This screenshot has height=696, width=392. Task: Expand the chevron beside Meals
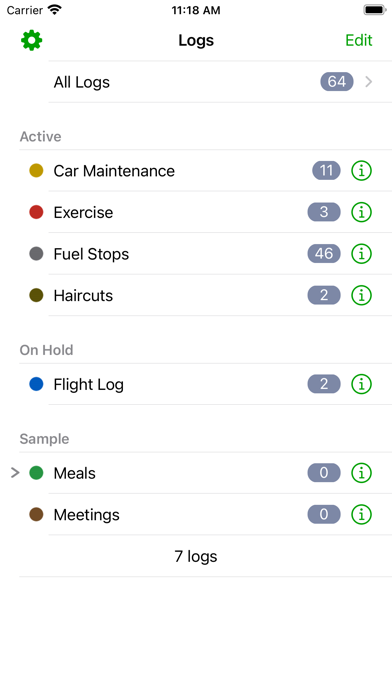point(15,473)
